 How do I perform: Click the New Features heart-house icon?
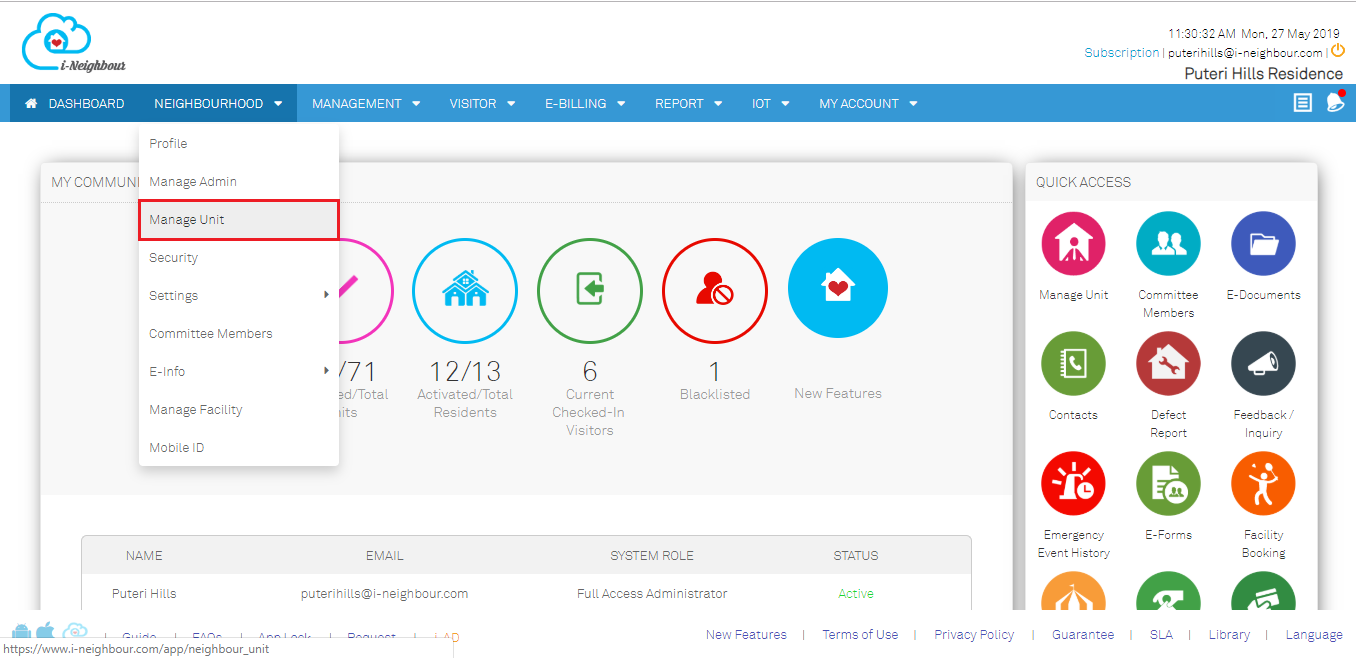[x=838, y=289]
